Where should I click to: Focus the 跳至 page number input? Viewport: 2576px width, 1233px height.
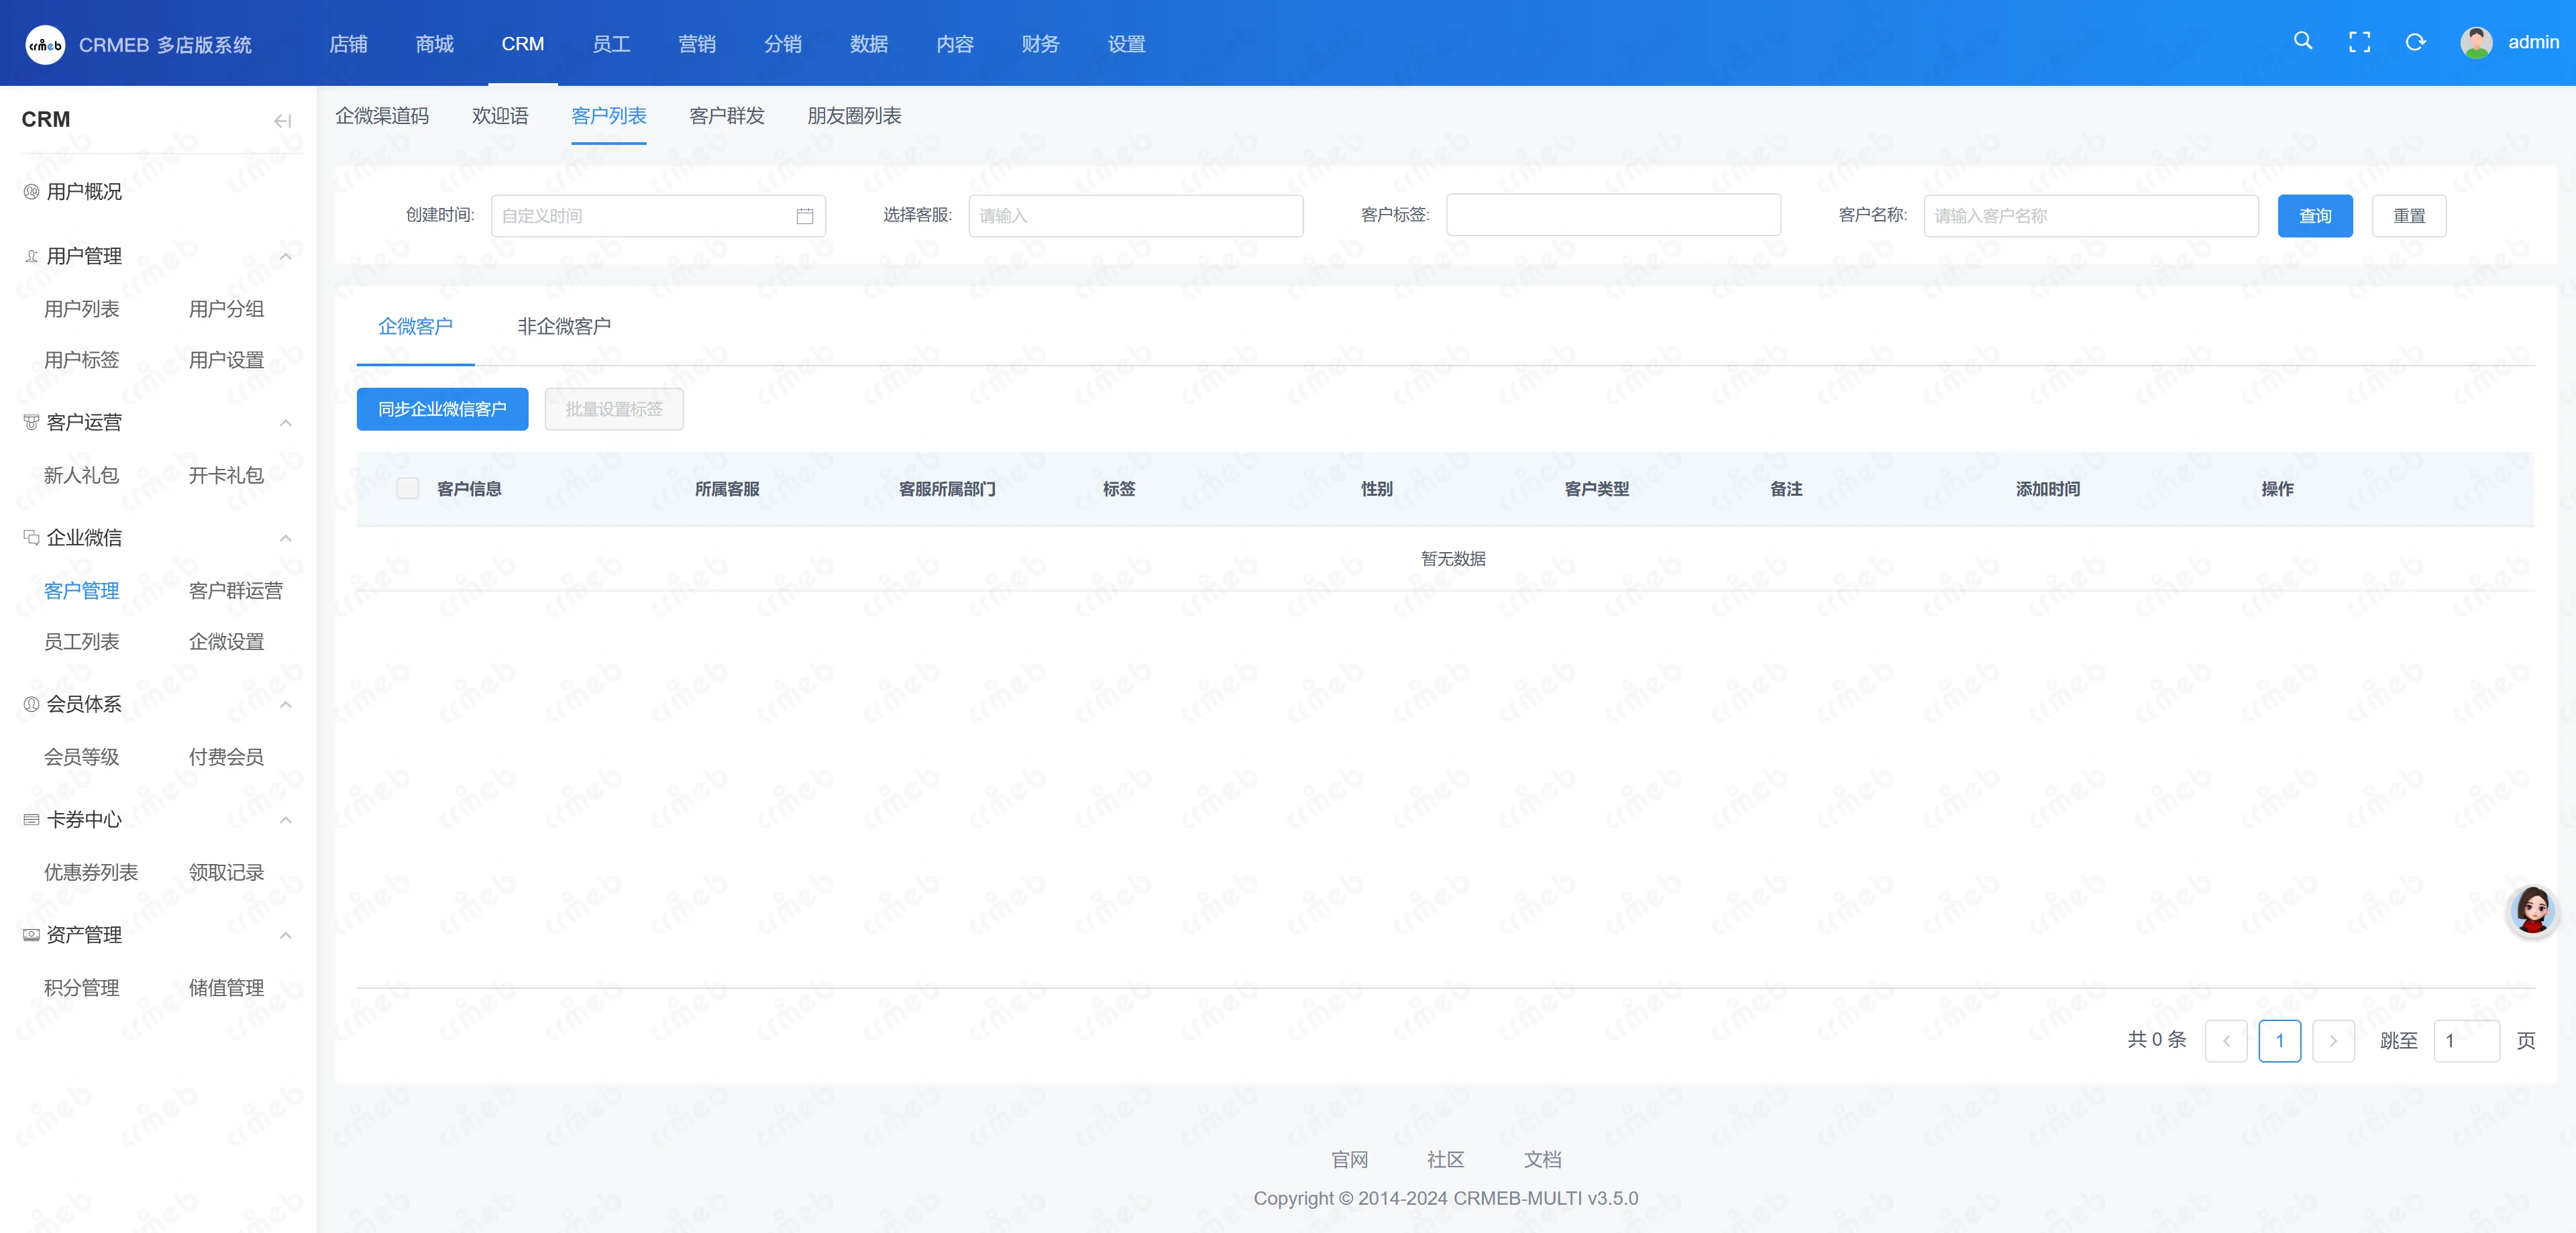tap(2467, 1041)
